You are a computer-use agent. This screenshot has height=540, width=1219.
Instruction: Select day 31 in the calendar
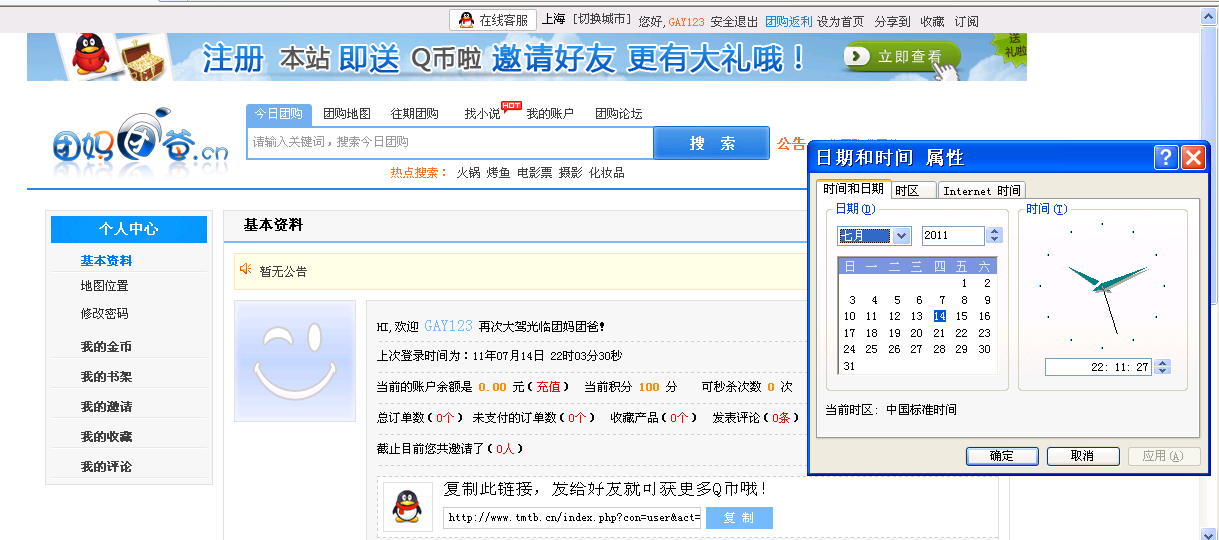[850, 366]
